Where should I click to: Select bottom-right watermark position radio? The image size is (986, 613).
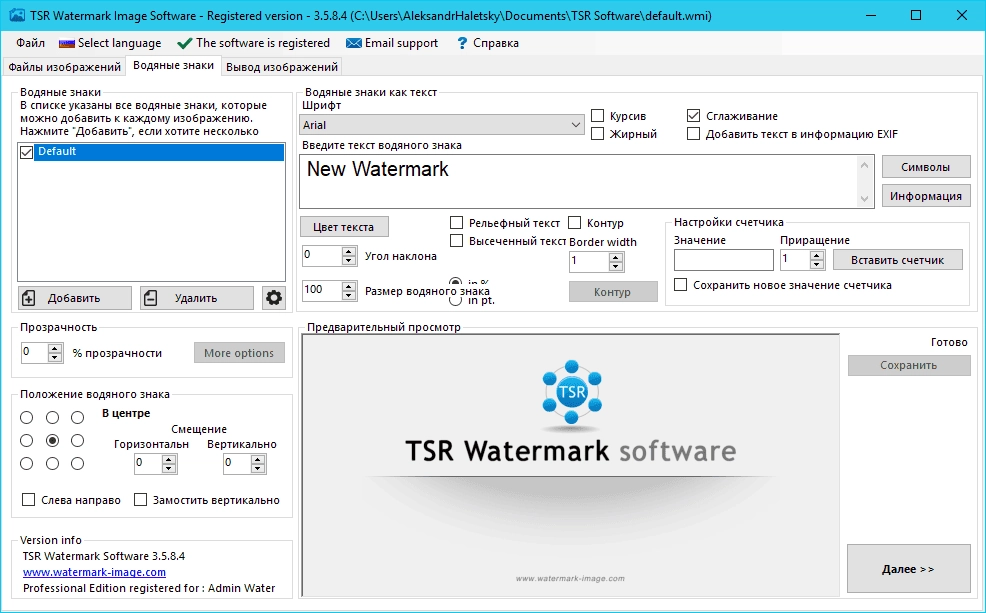click(77, 463)
